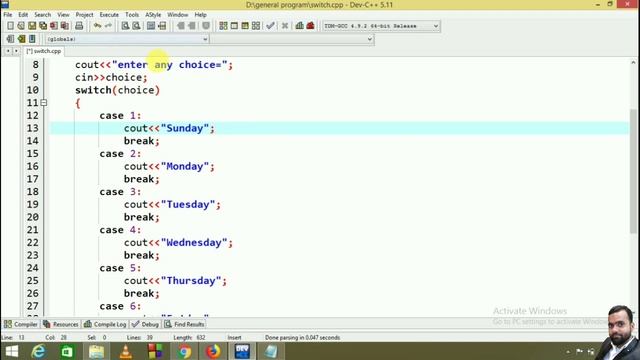Click the Goto bookmark icon

[32, 39]
